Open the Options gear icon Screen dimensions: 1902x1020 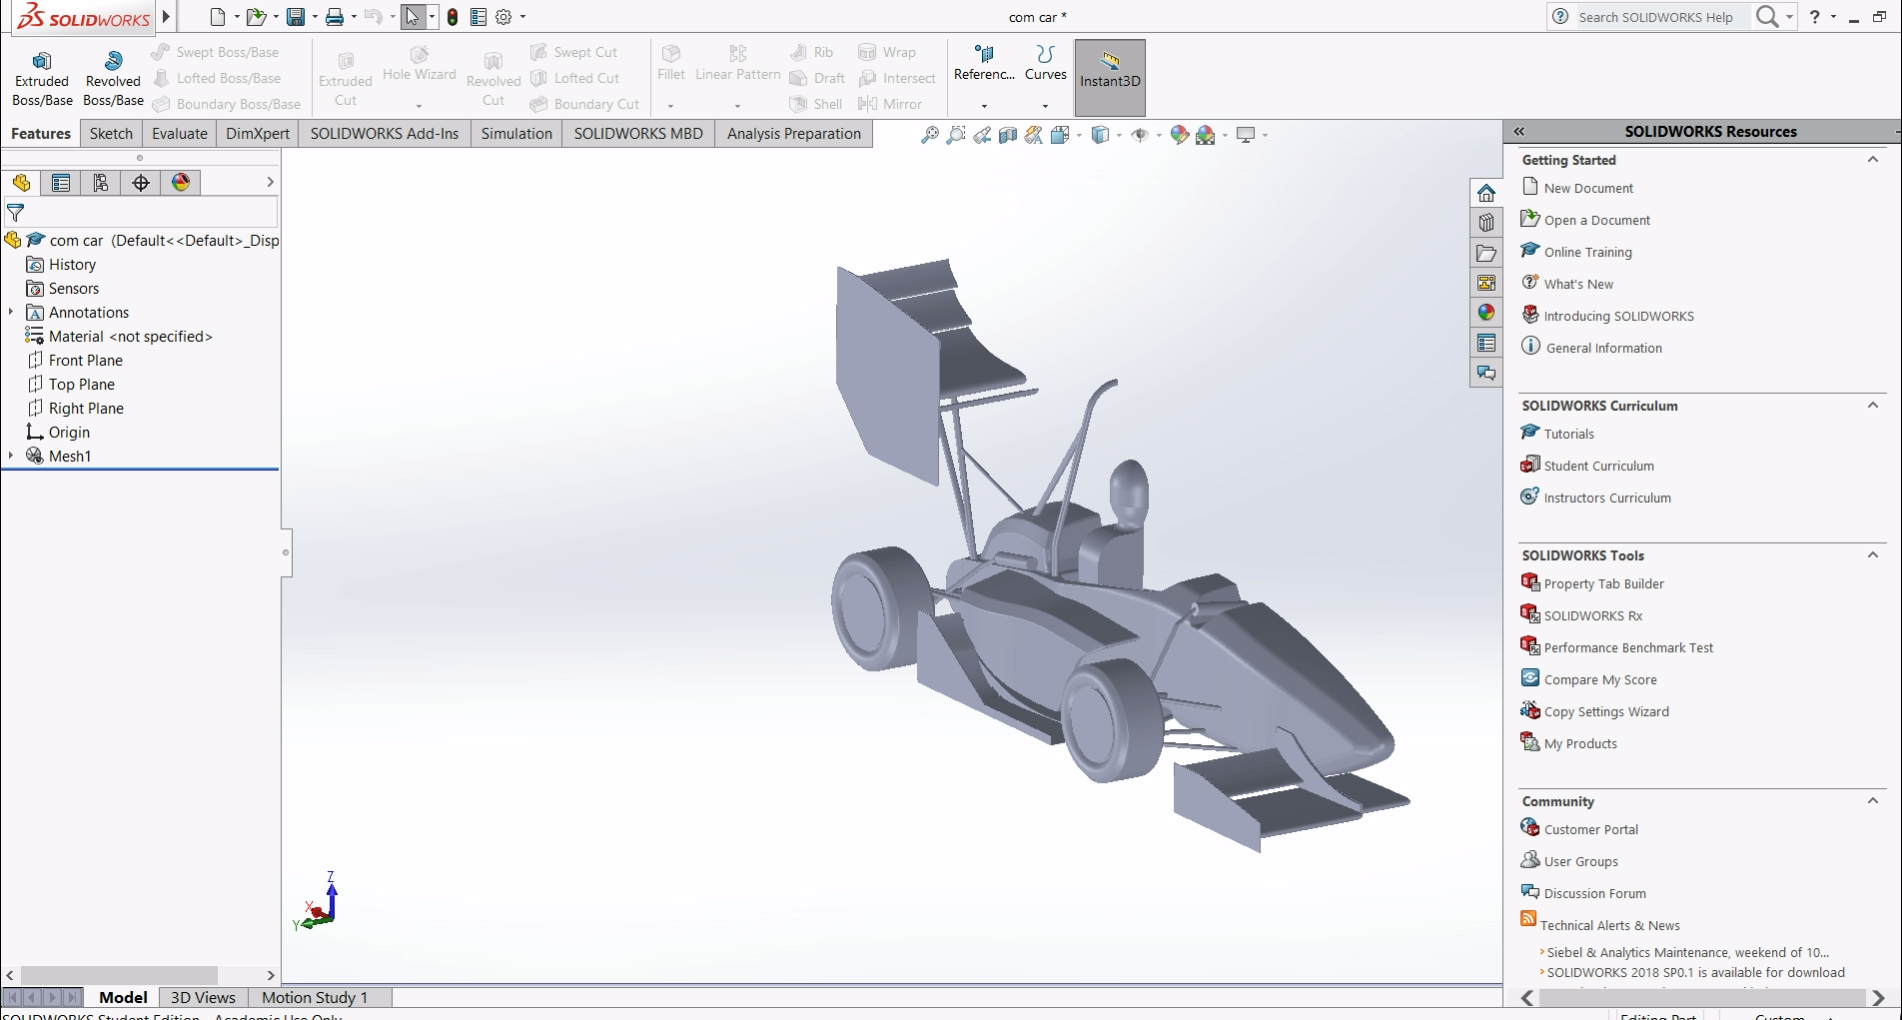pos(504,17)
